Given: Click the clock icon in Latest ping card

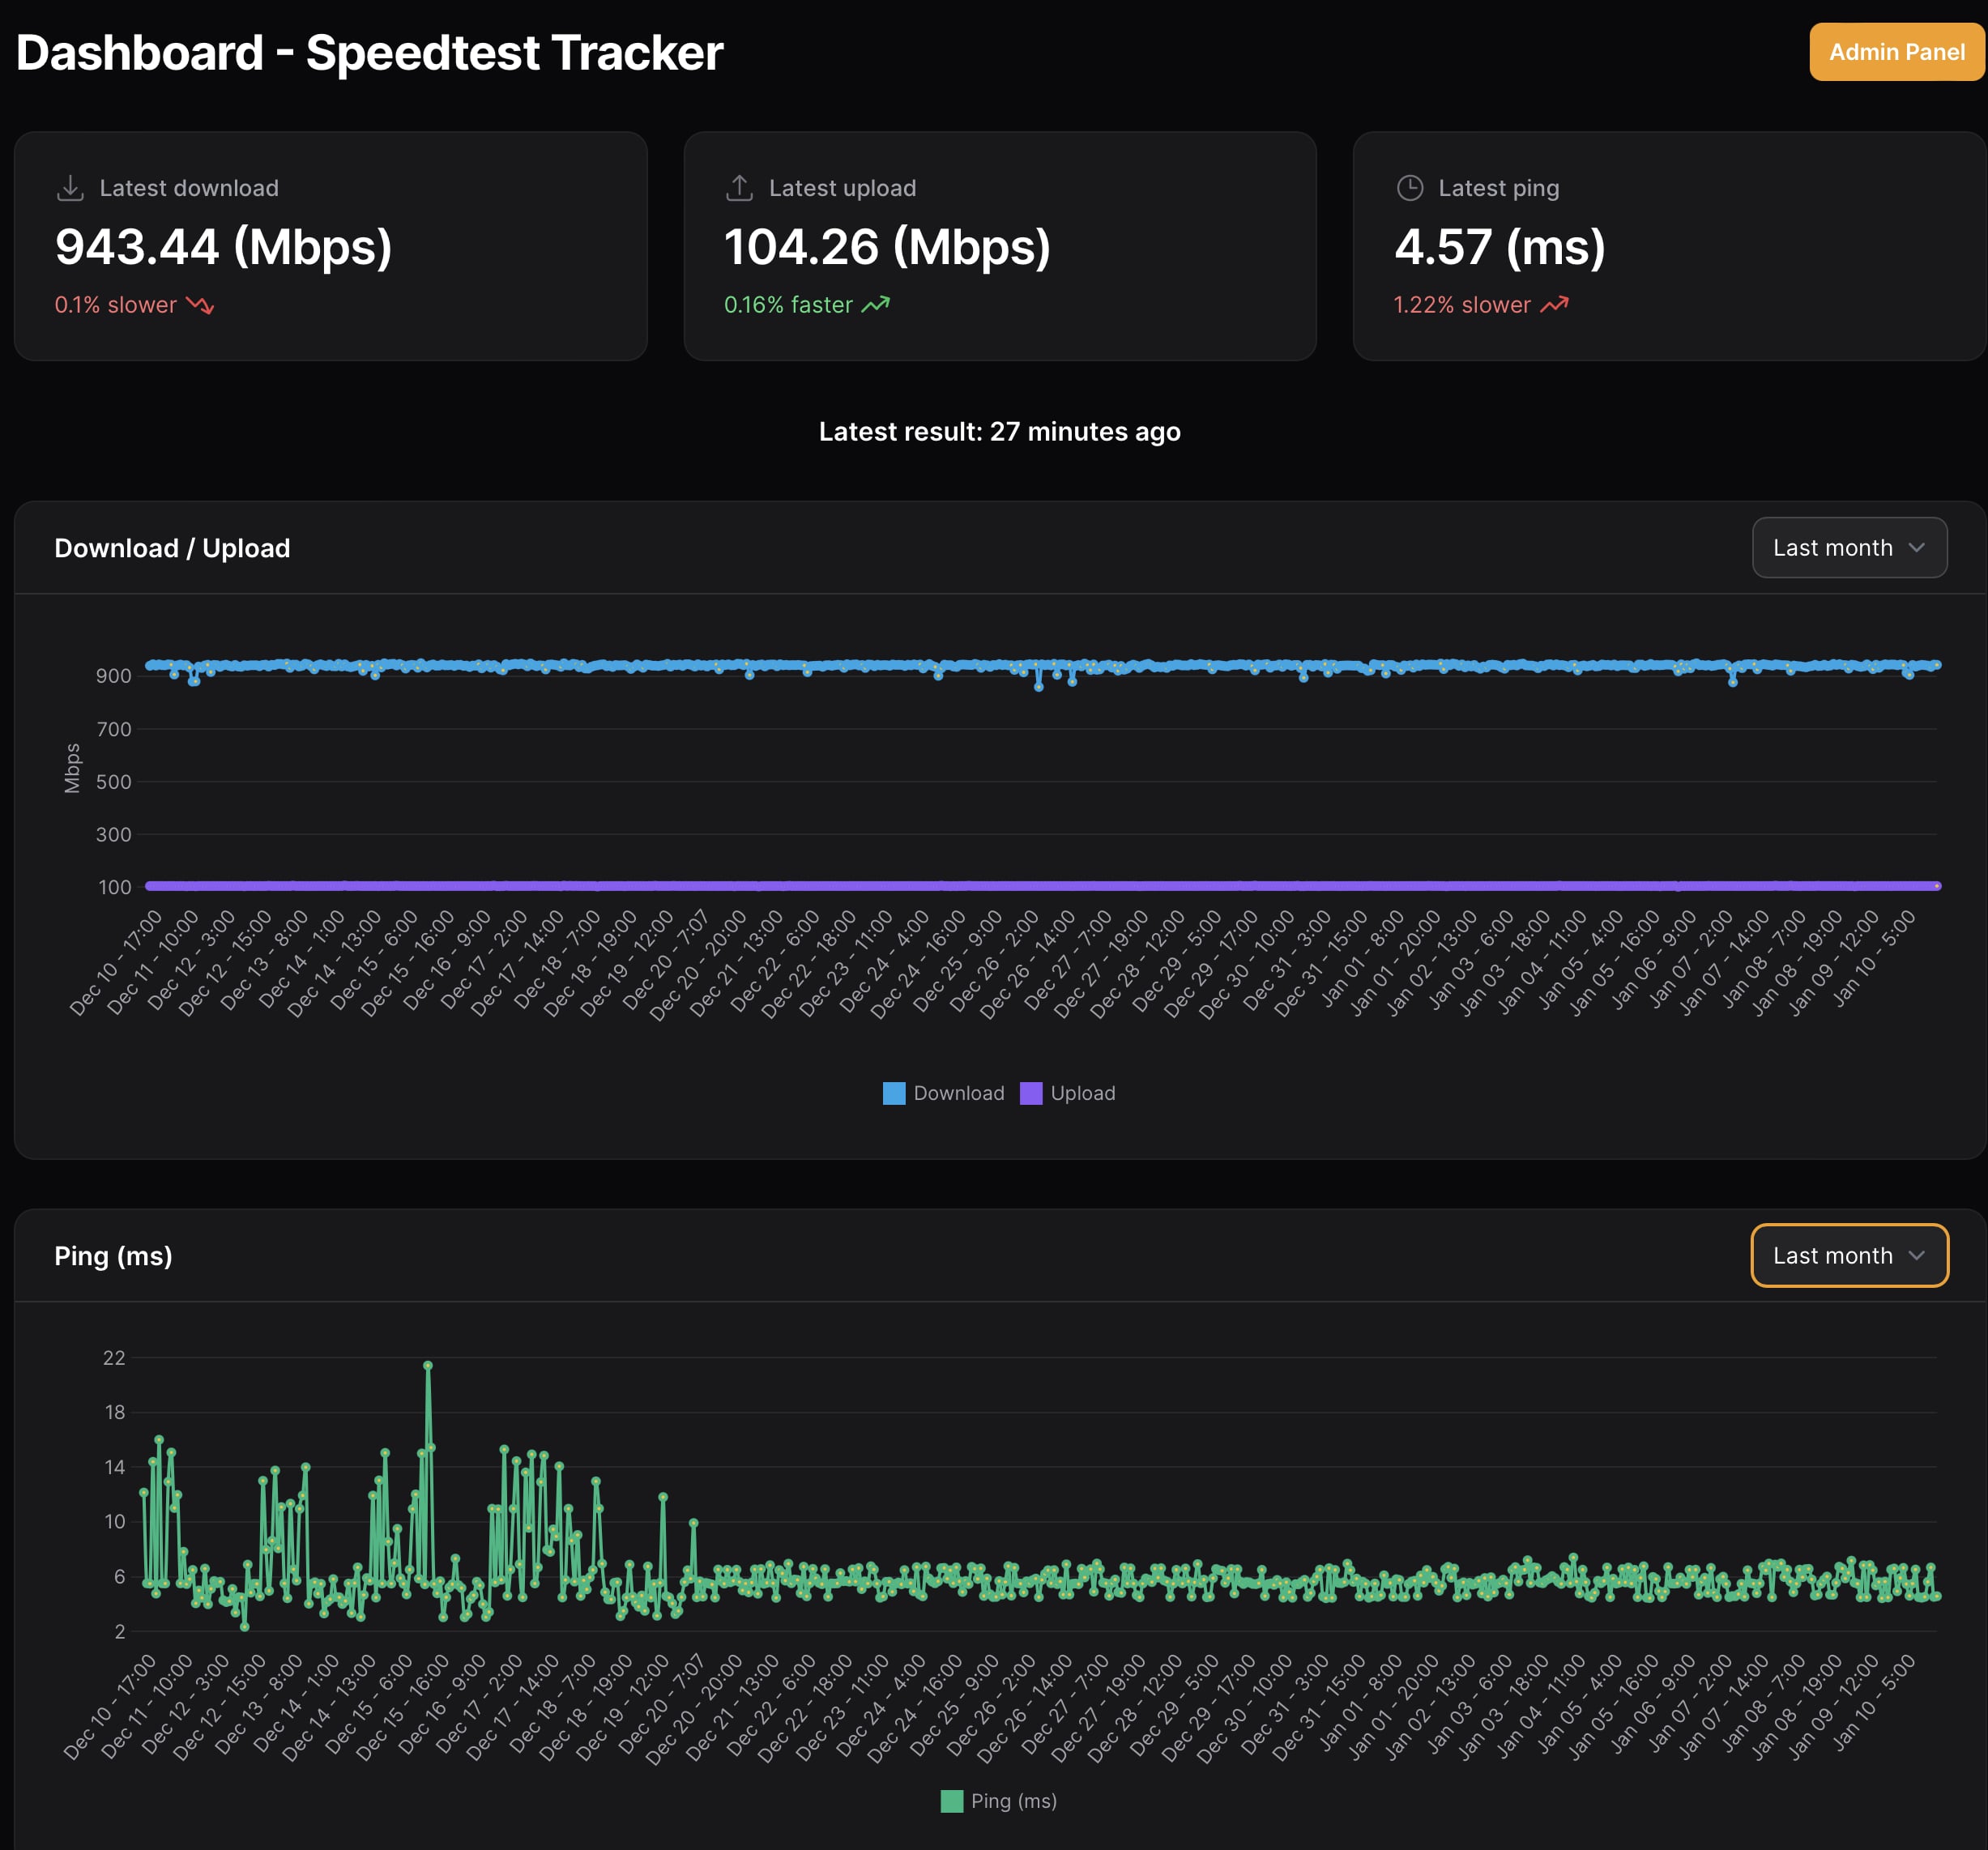Looking at the screenshot, I should (1409, 188).
